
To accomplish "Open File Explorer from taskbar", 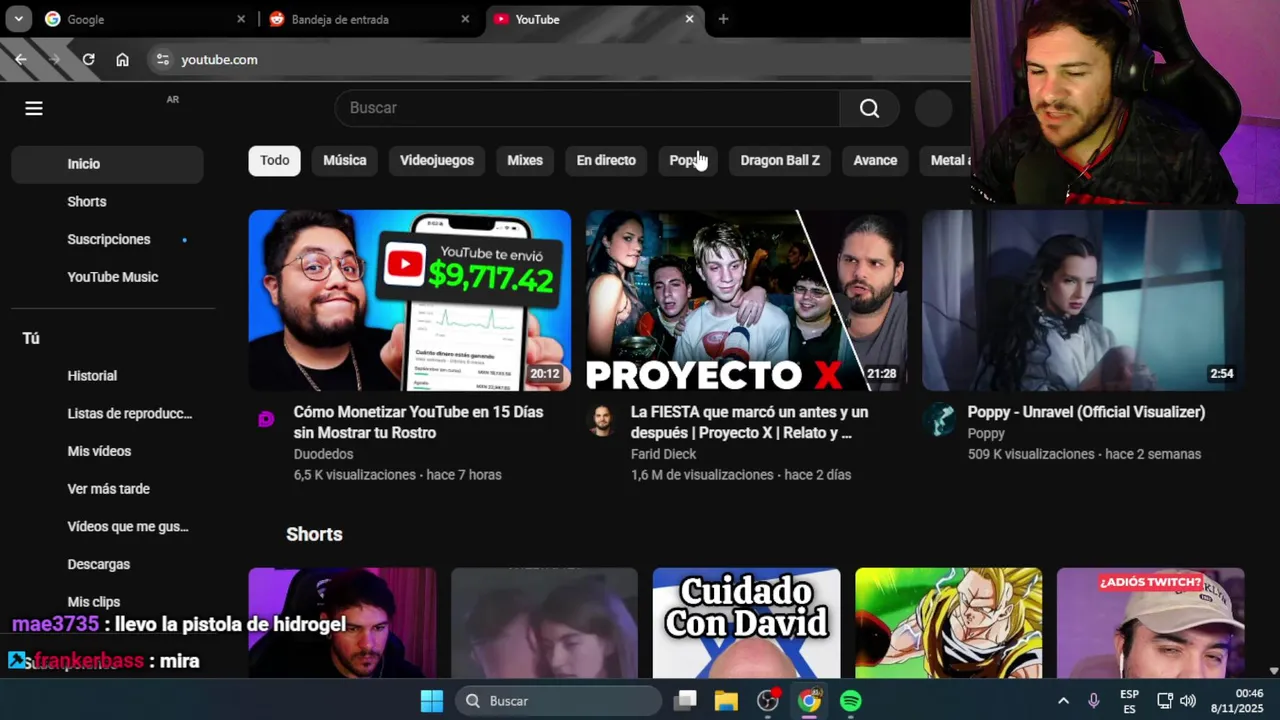I will click(x=726, y=701).
